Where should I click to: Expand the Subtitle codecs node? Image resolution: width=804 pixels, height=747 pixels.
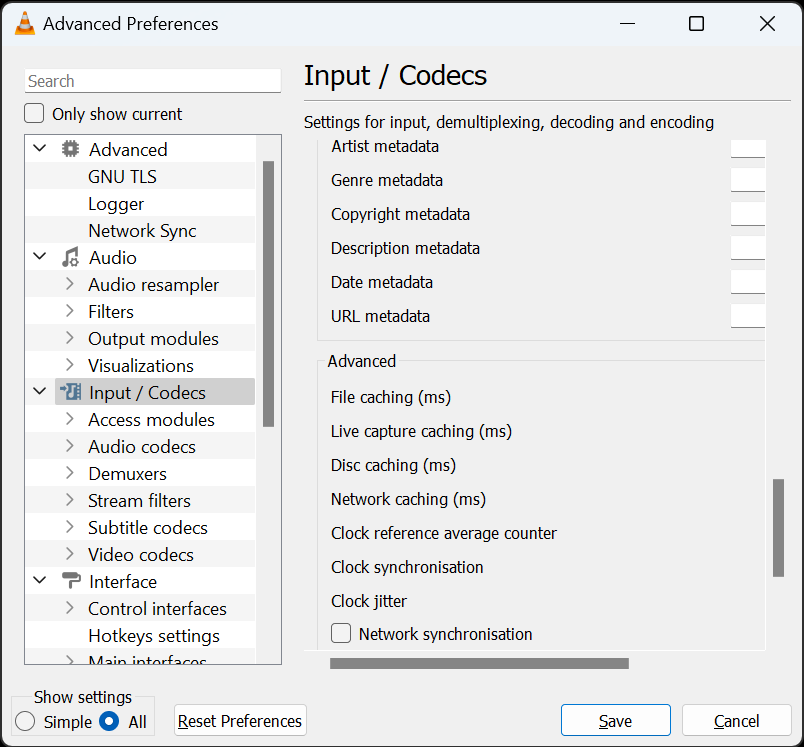pyautogui.click(x=70, y=527)
